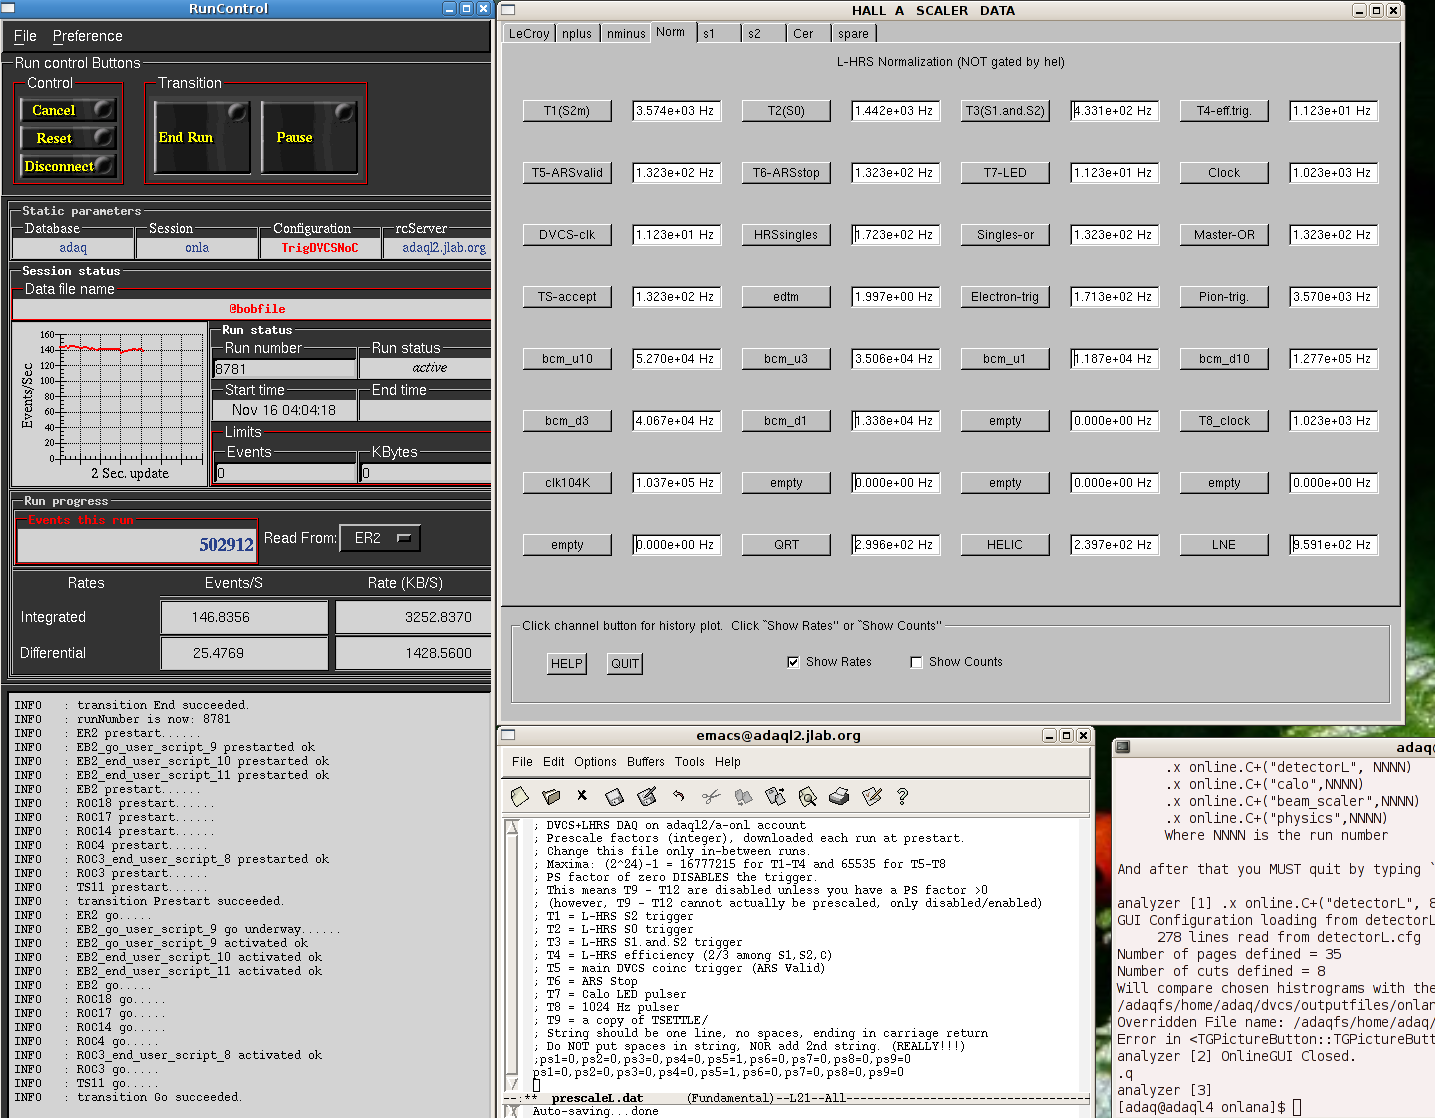This screenshot has height=1118, width=1435.
Task: Switch to the nminus tab
Action: point(626,33)
